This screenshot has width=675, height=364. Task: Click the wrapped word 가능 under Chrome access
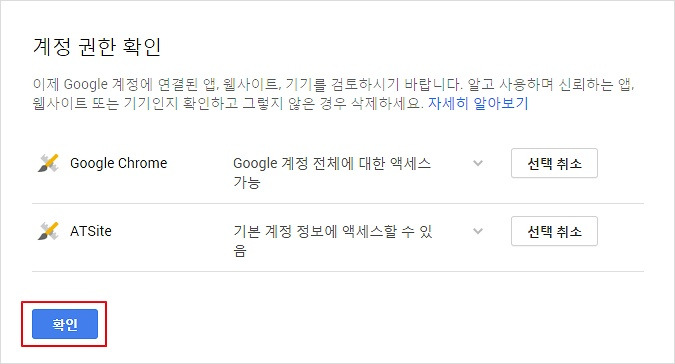tap(247, 182)
